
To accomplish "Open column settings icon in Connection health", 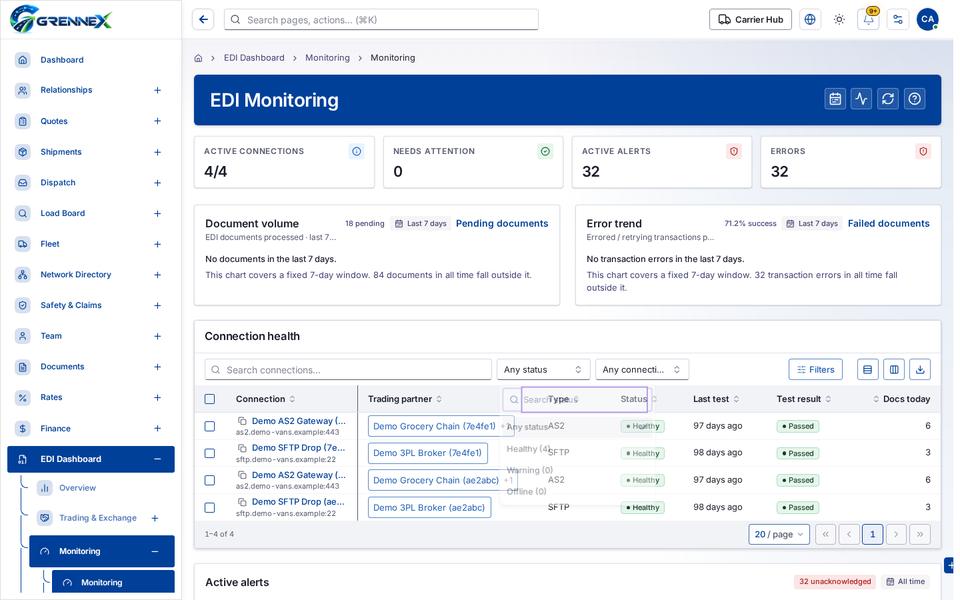I will (894, 370).
